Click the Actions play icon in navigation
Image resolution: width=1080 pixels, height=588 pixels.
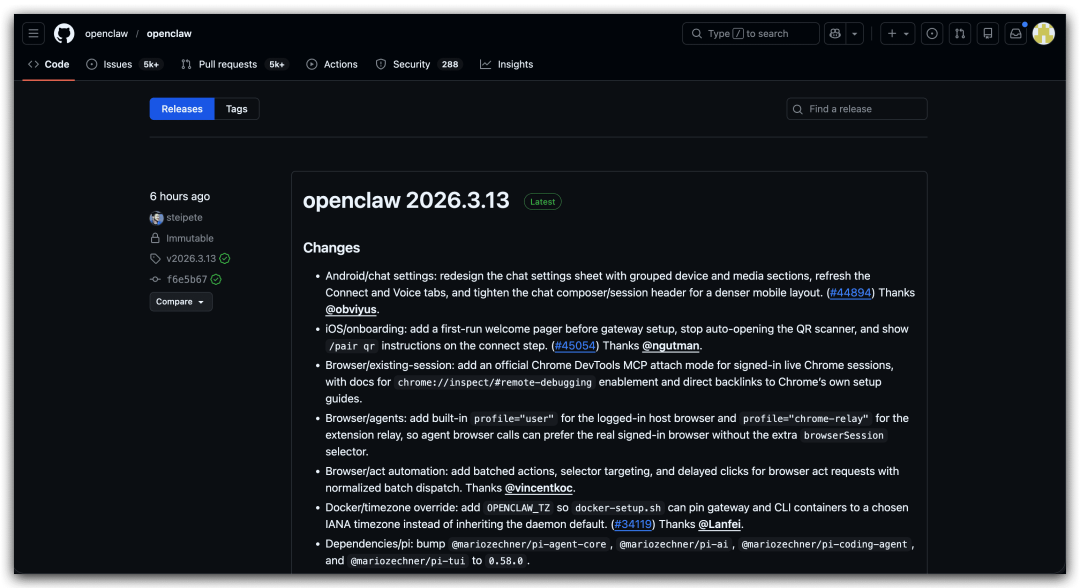pos(310,64)
